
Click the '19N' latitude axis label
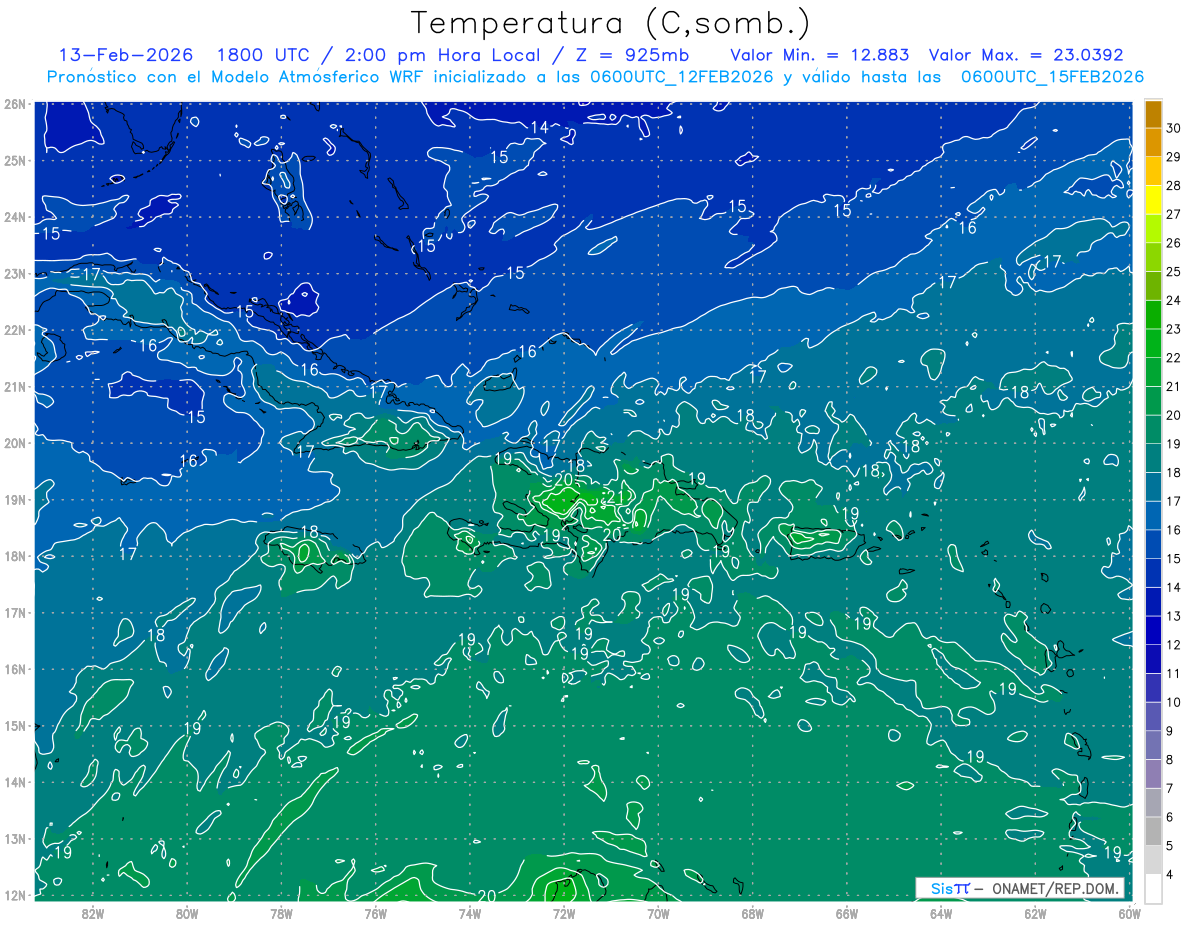click(x=14, y=499)
